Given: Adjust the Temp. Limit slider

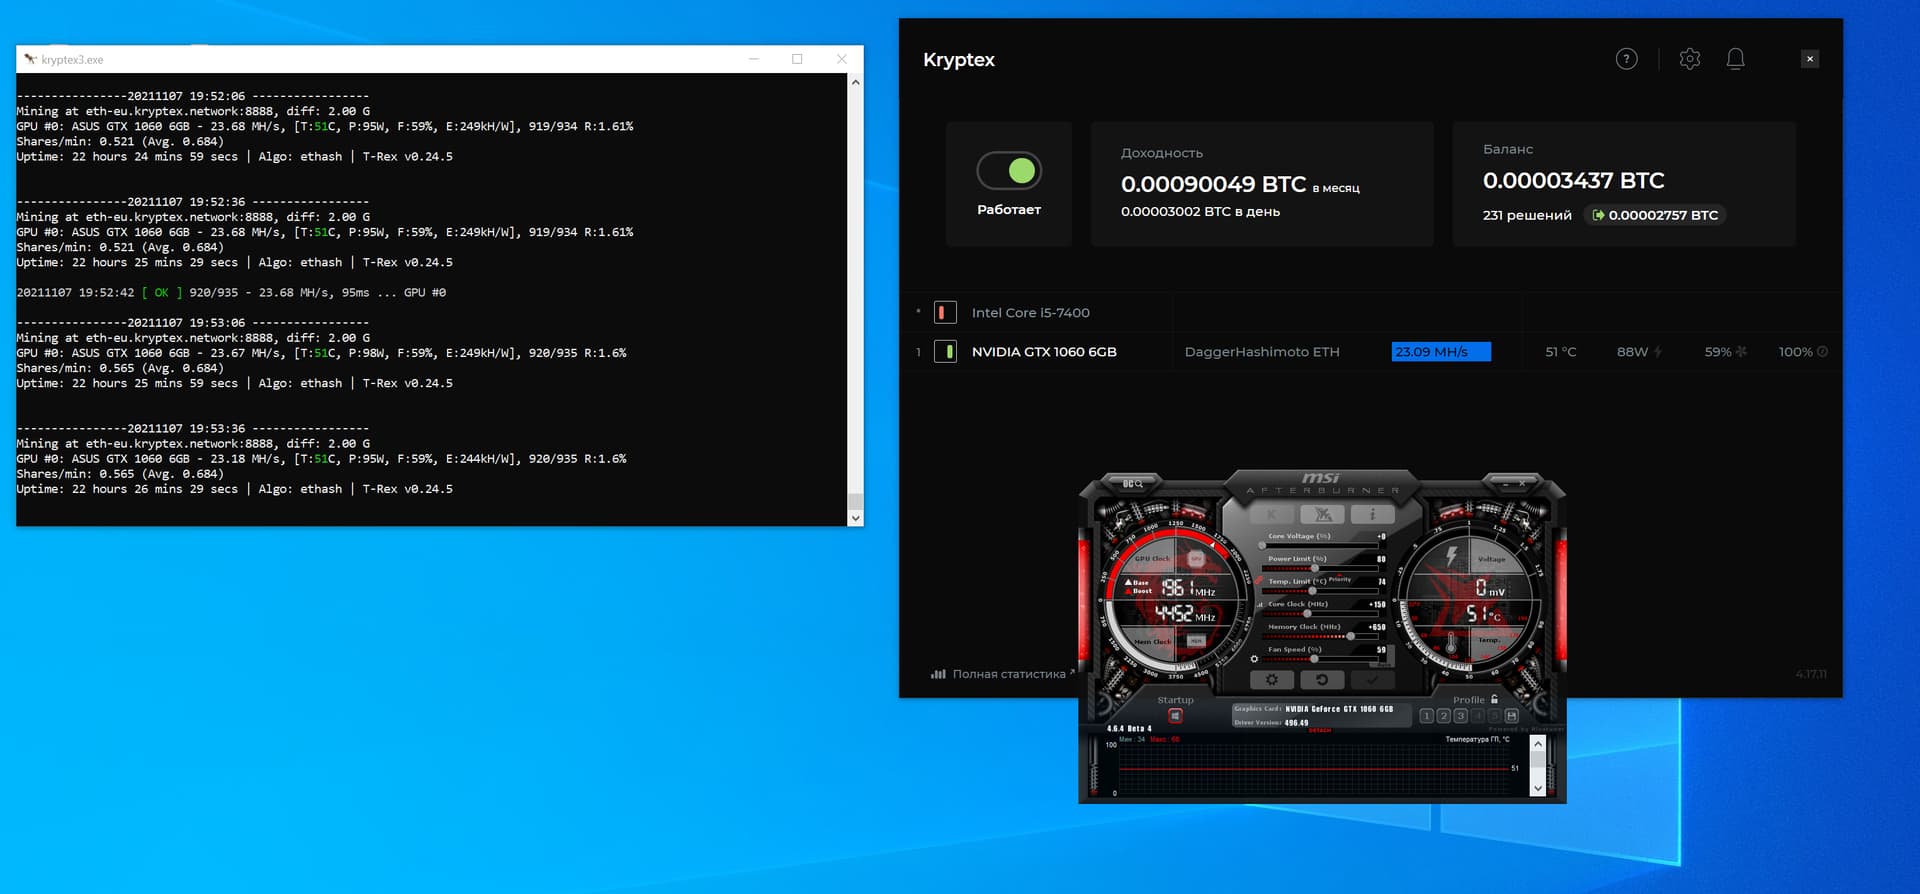Looking at the screenshot, I should [1319, 591].
